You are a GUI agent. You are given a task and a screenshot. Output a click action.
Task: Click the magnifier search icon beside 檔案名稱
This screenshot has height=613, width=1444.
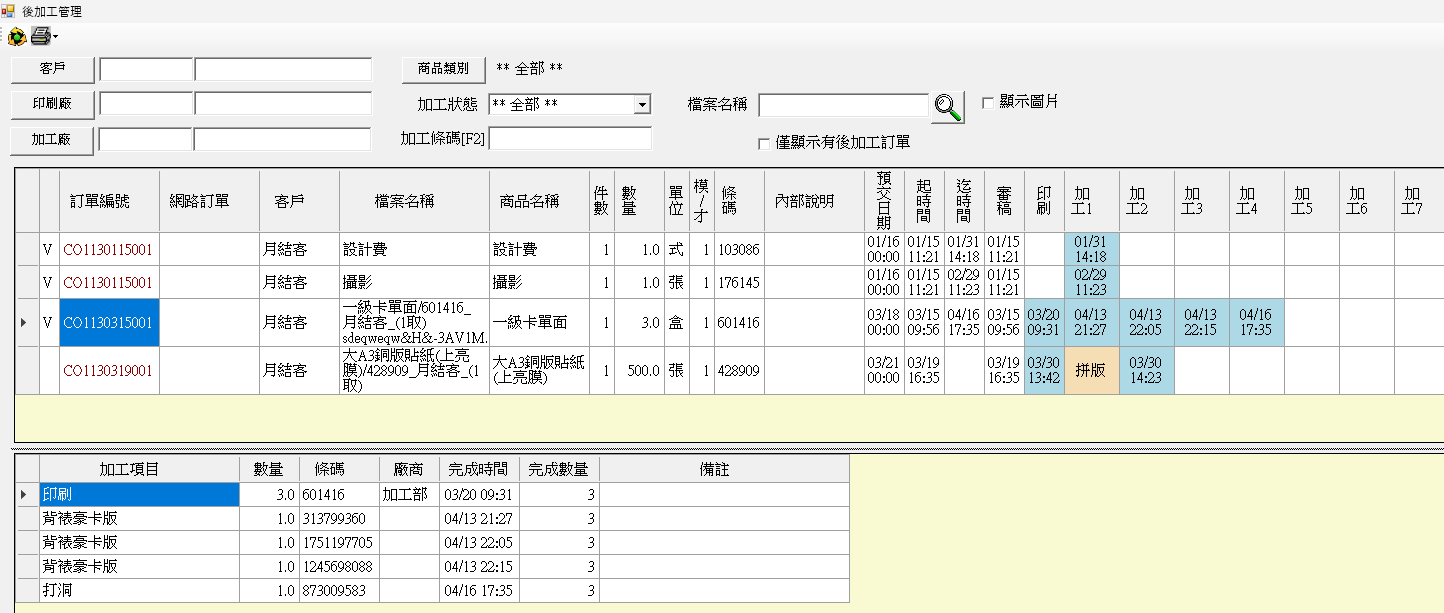(x=948, y=107)
